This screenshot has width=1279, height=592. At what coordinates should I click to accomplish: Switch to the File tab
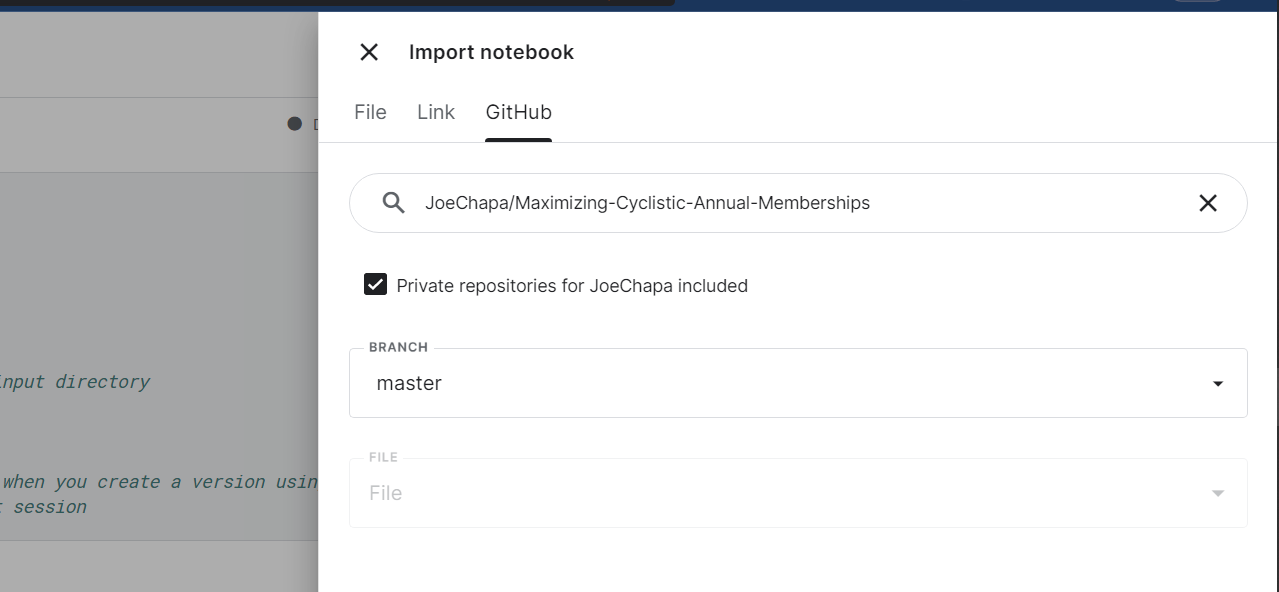[370, 112]
